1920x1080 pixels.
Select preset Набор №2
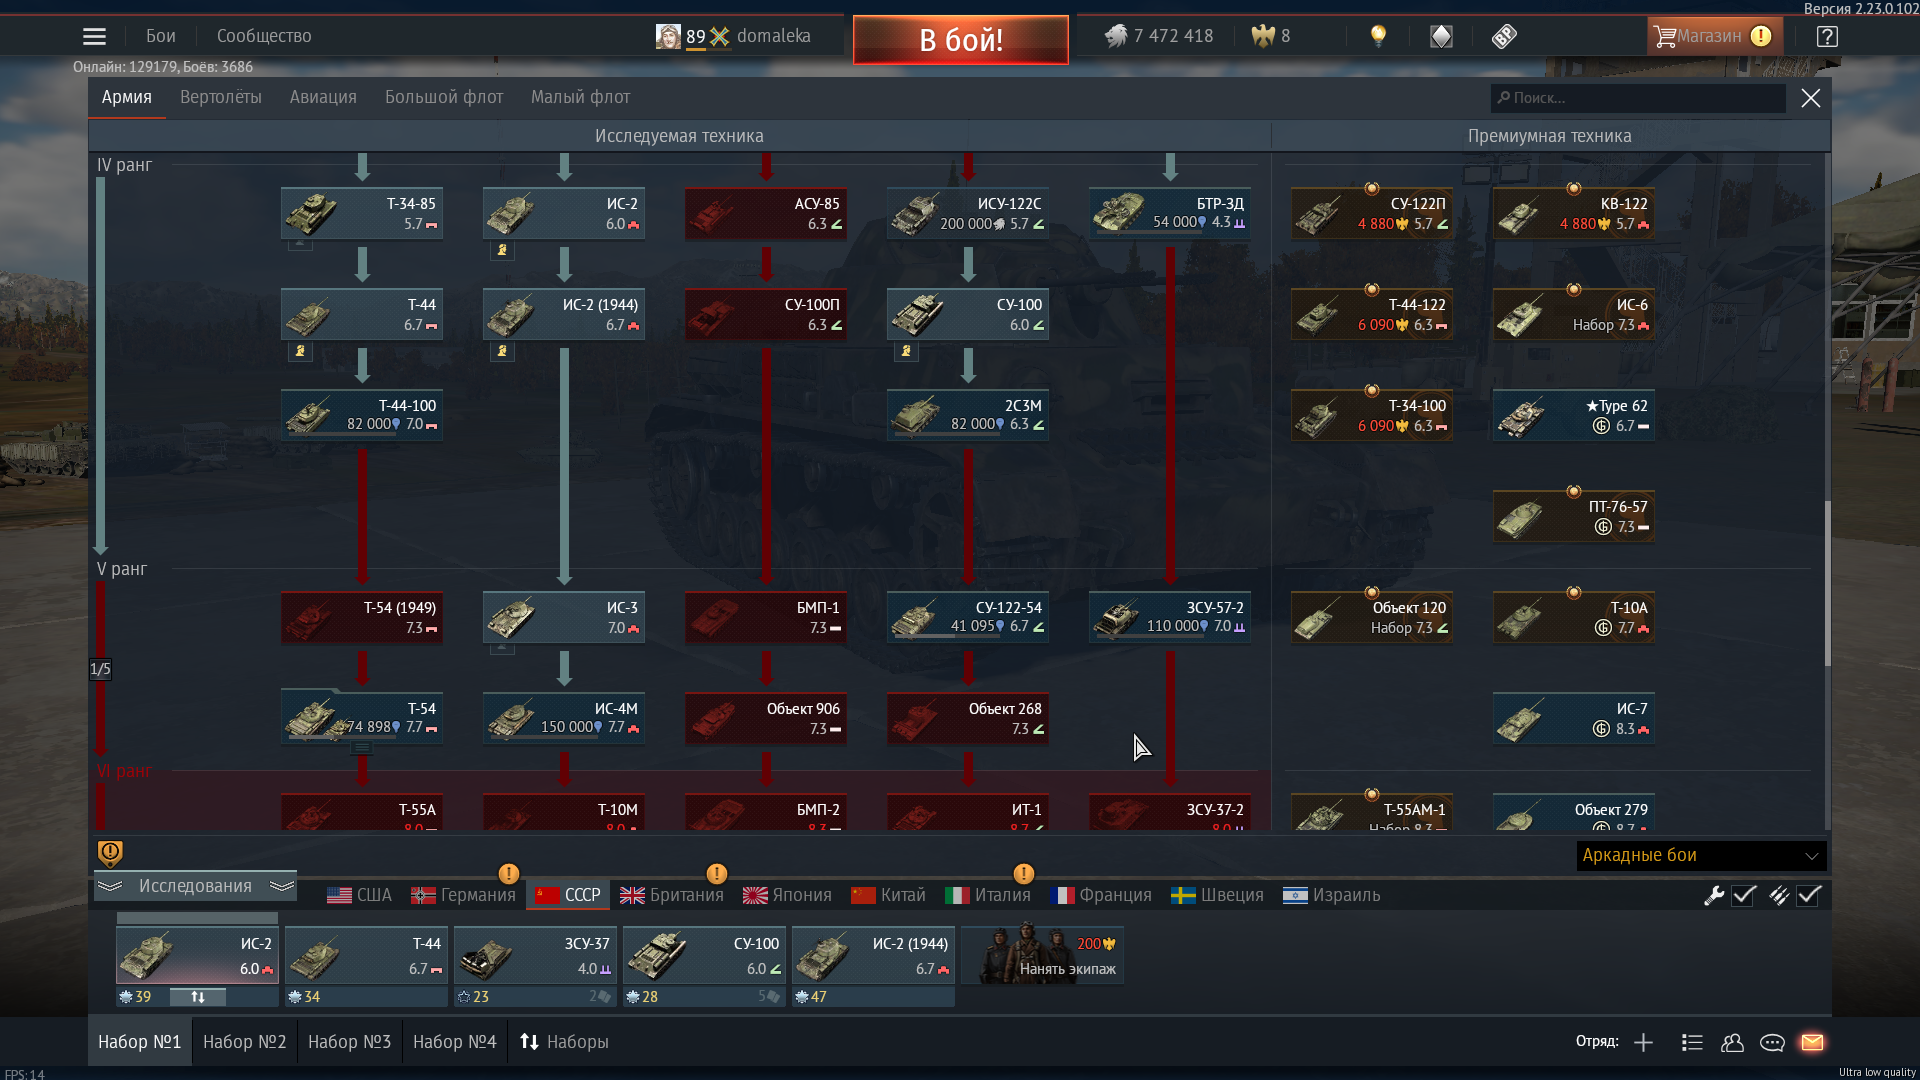[x=244, y=1042]
